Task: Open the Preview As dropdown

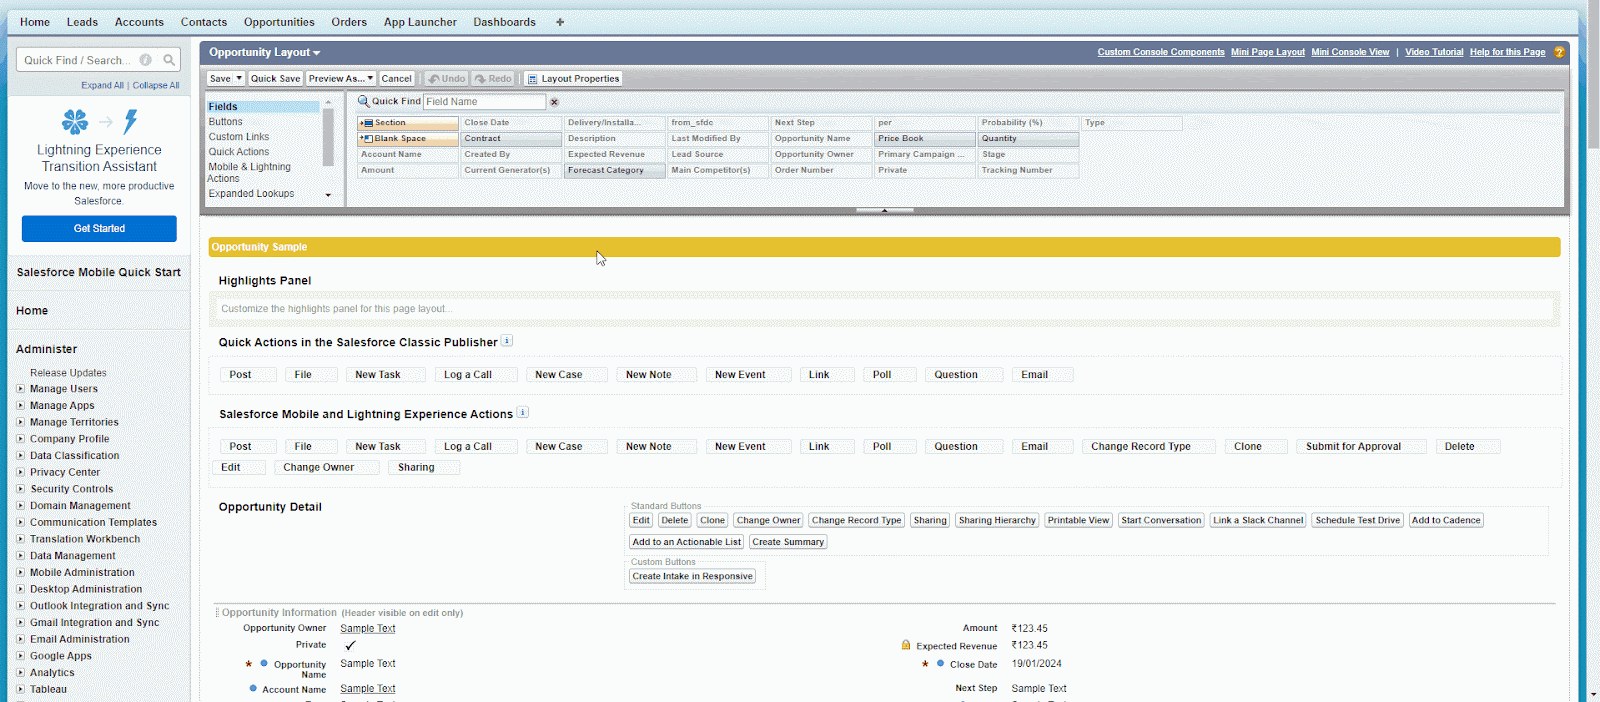Action: (x=341, y=79)
